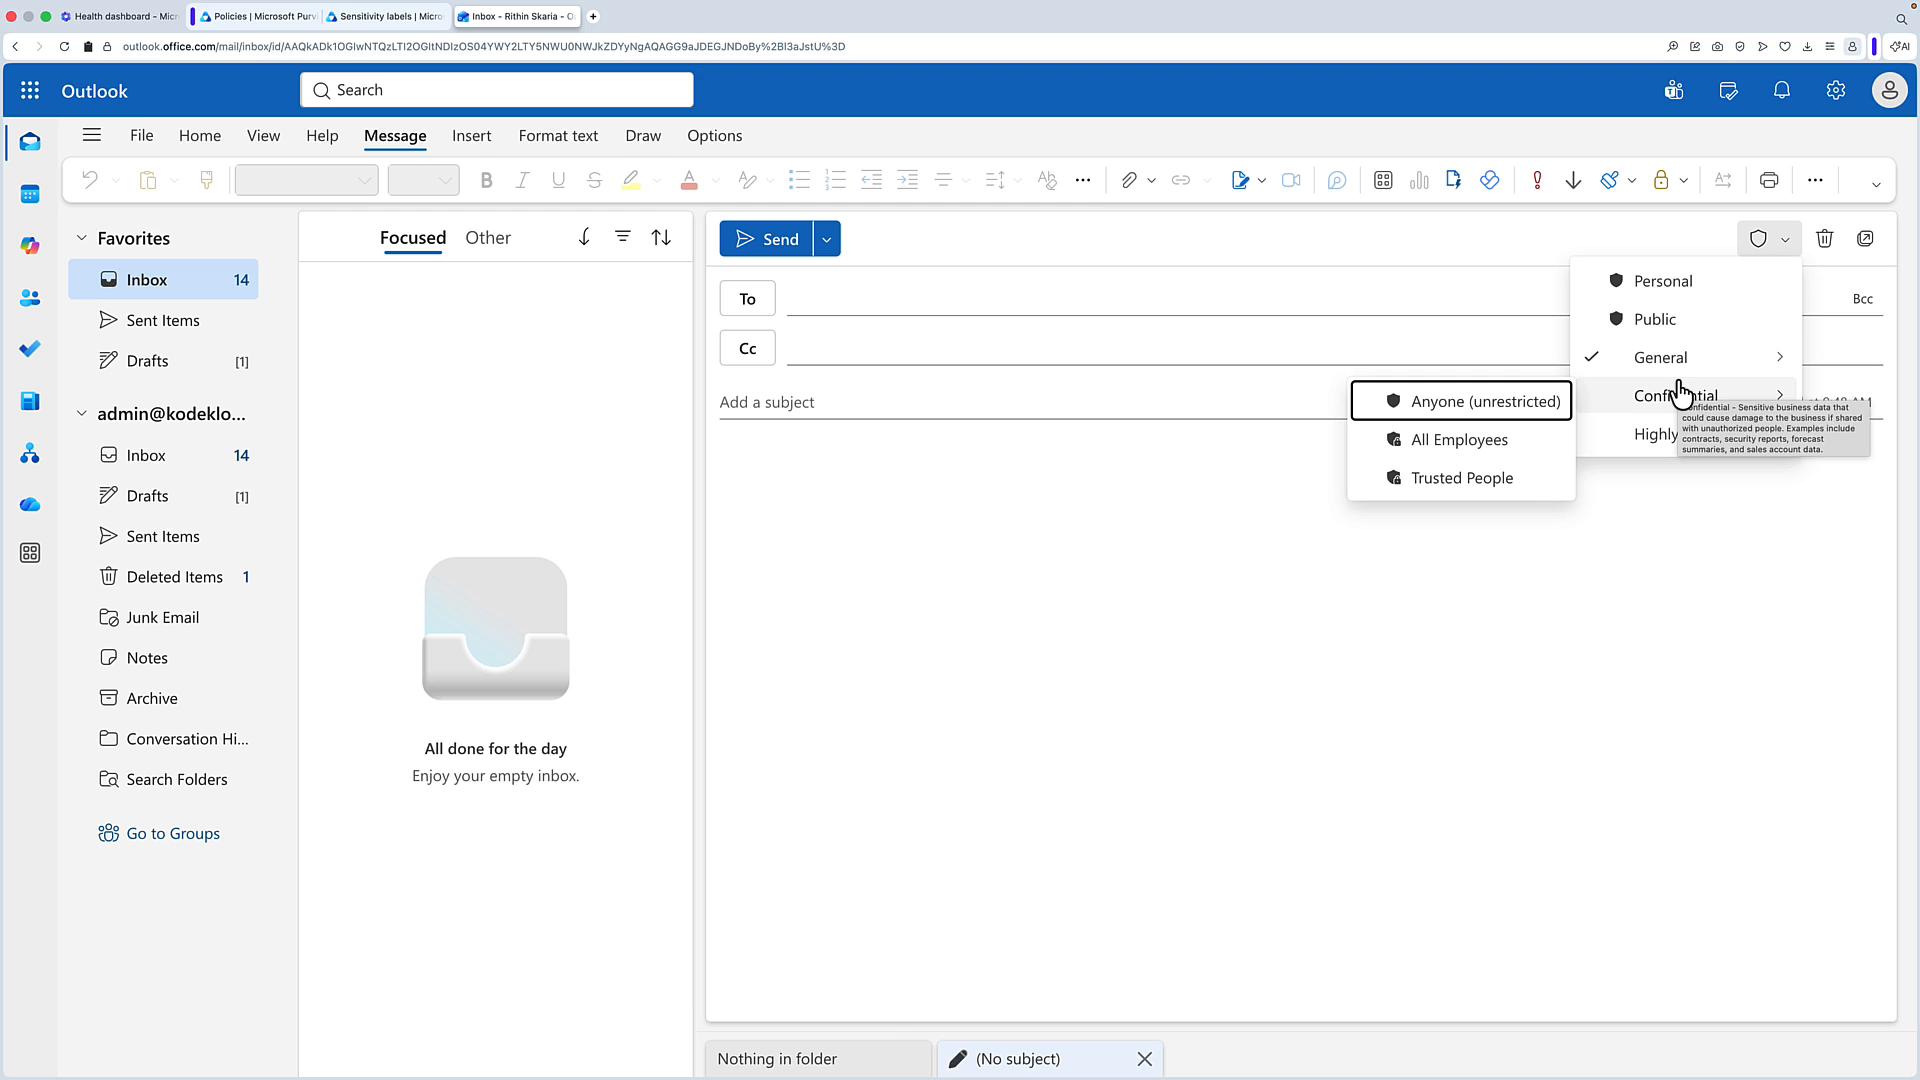
Task: Open the Send options dropdown arrow
Action: point(827,239)
